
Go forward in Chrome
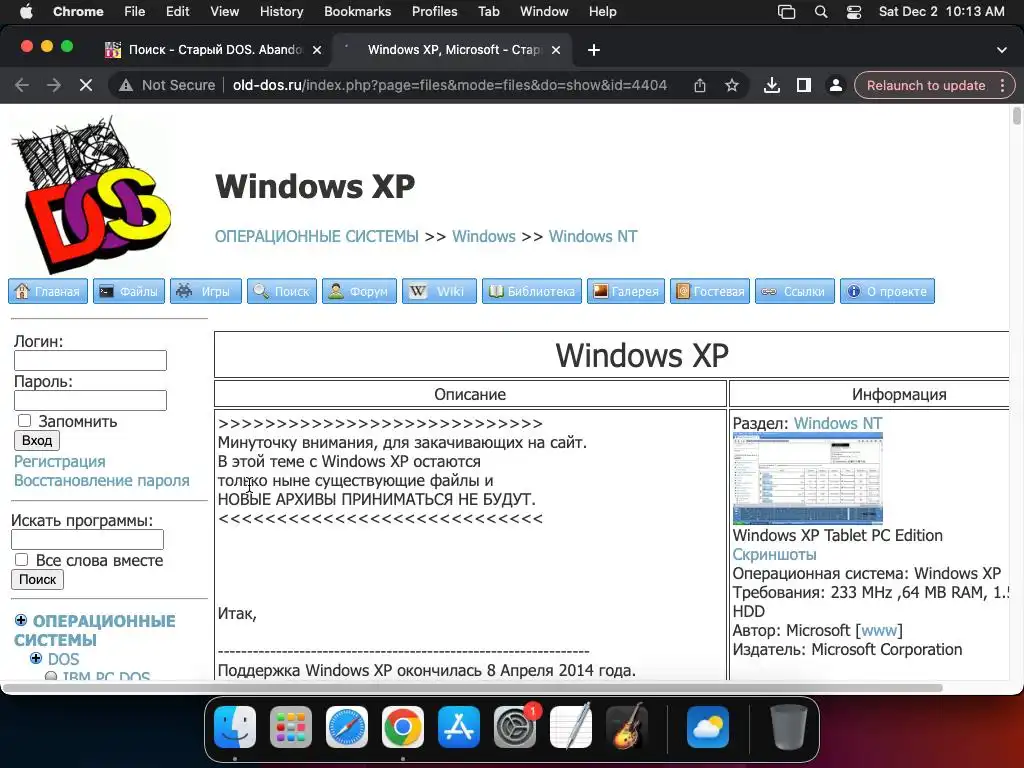[x=54, y=86]
